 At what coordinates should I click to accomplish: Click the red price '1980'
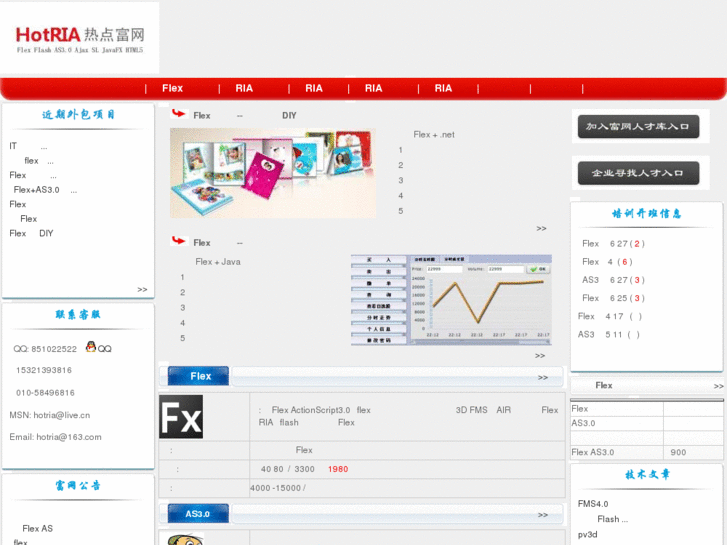pyautogui.click(x=338, y=469)
